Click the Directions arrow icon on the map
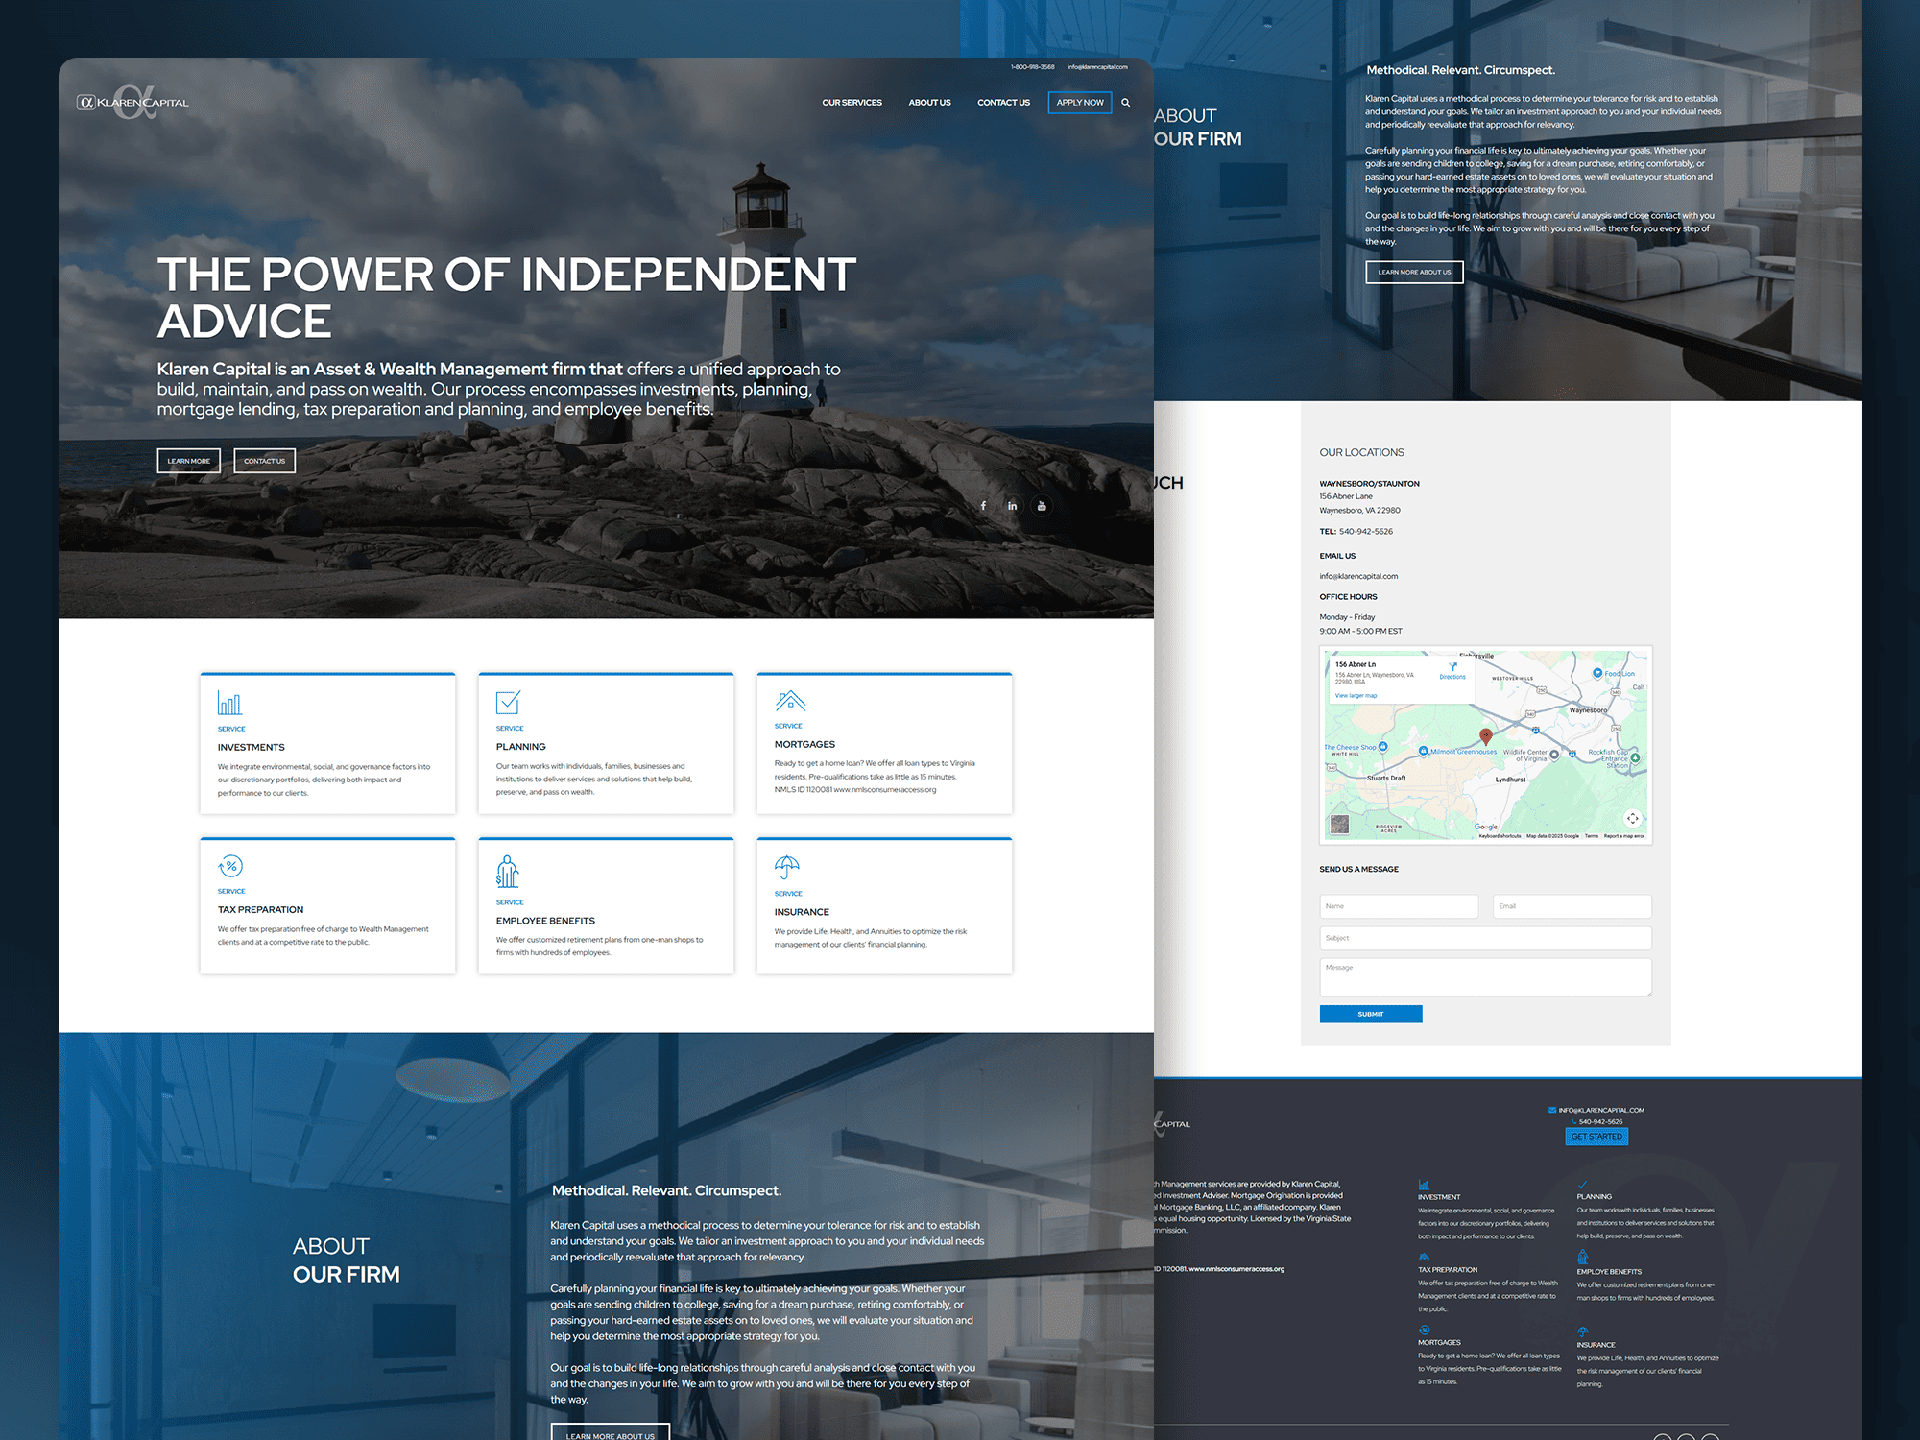 (1453, 666)
